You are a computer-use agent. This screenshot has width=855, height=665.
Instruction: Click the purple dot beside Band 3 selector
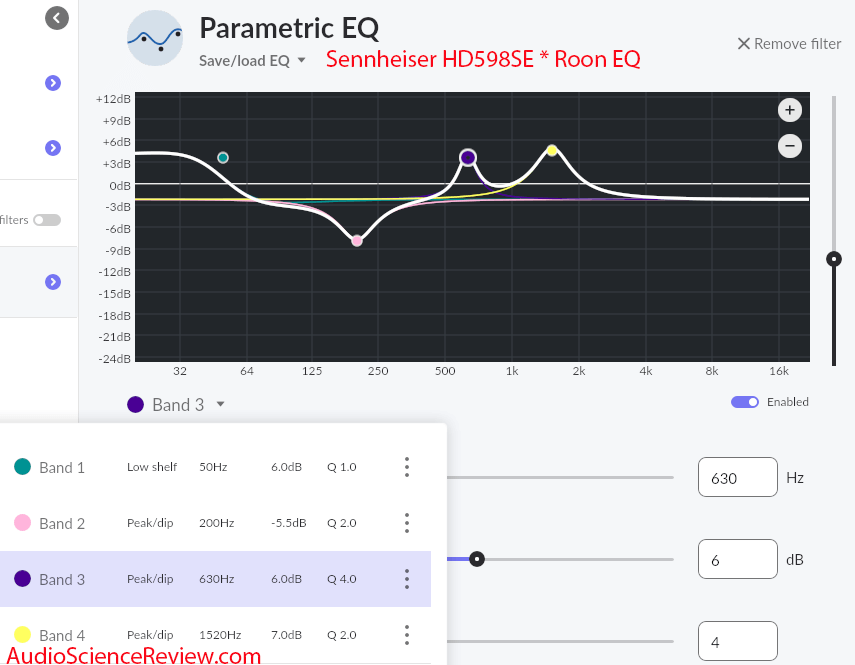click(x=135, y=404)
